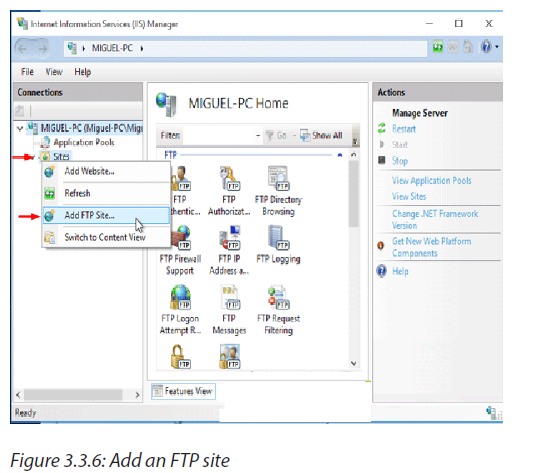534x473 pixels.
Task: Open the Filter dropdown arrow
Action: coord(258,136)
